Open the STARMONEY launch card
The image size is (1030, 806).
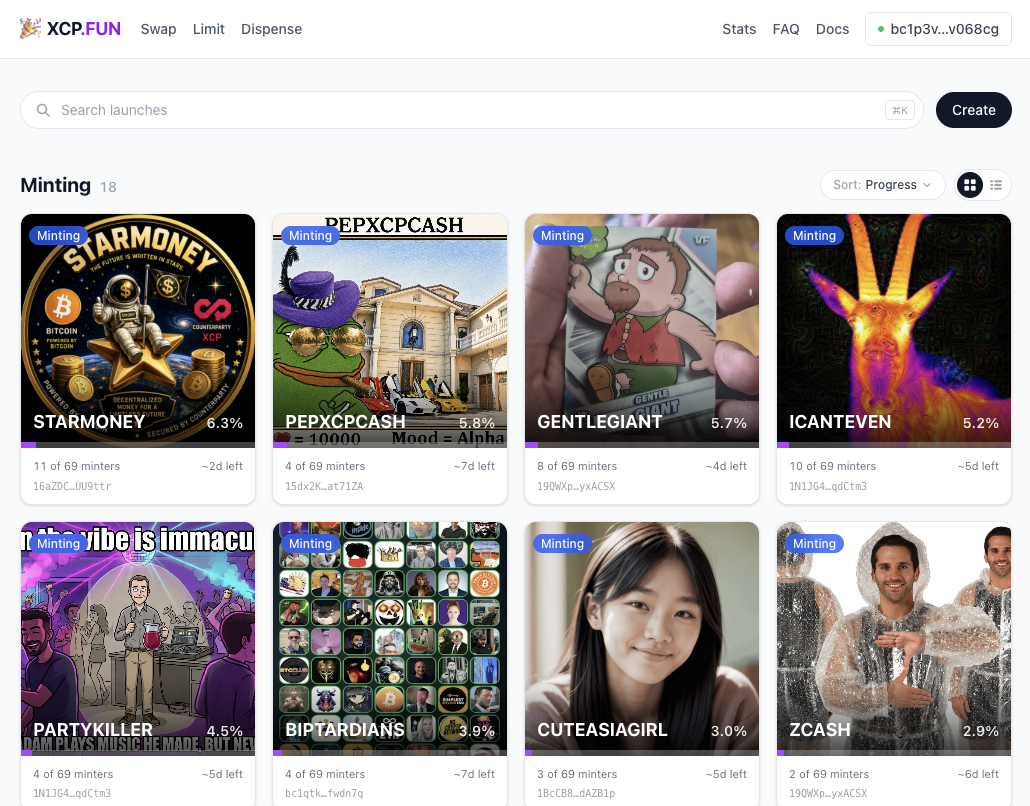click(x=138, y=359)
